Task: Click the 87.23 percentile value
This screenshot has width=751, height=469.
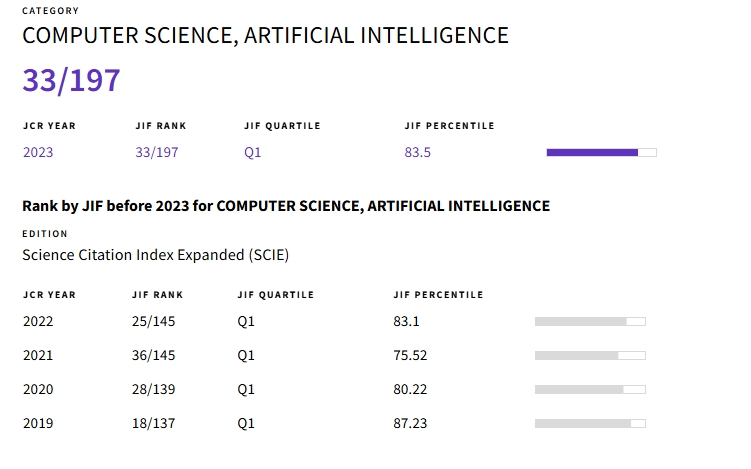Action: pos(410,423)
